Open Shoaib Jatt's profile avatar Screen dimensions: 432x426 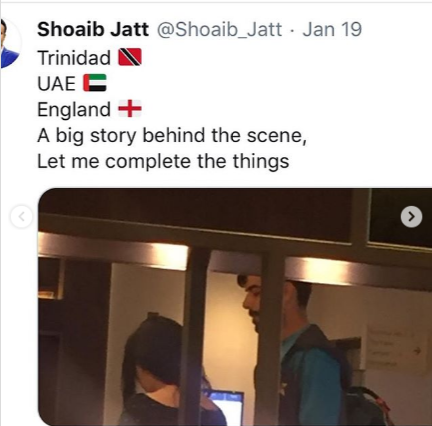tap(10, 43)
